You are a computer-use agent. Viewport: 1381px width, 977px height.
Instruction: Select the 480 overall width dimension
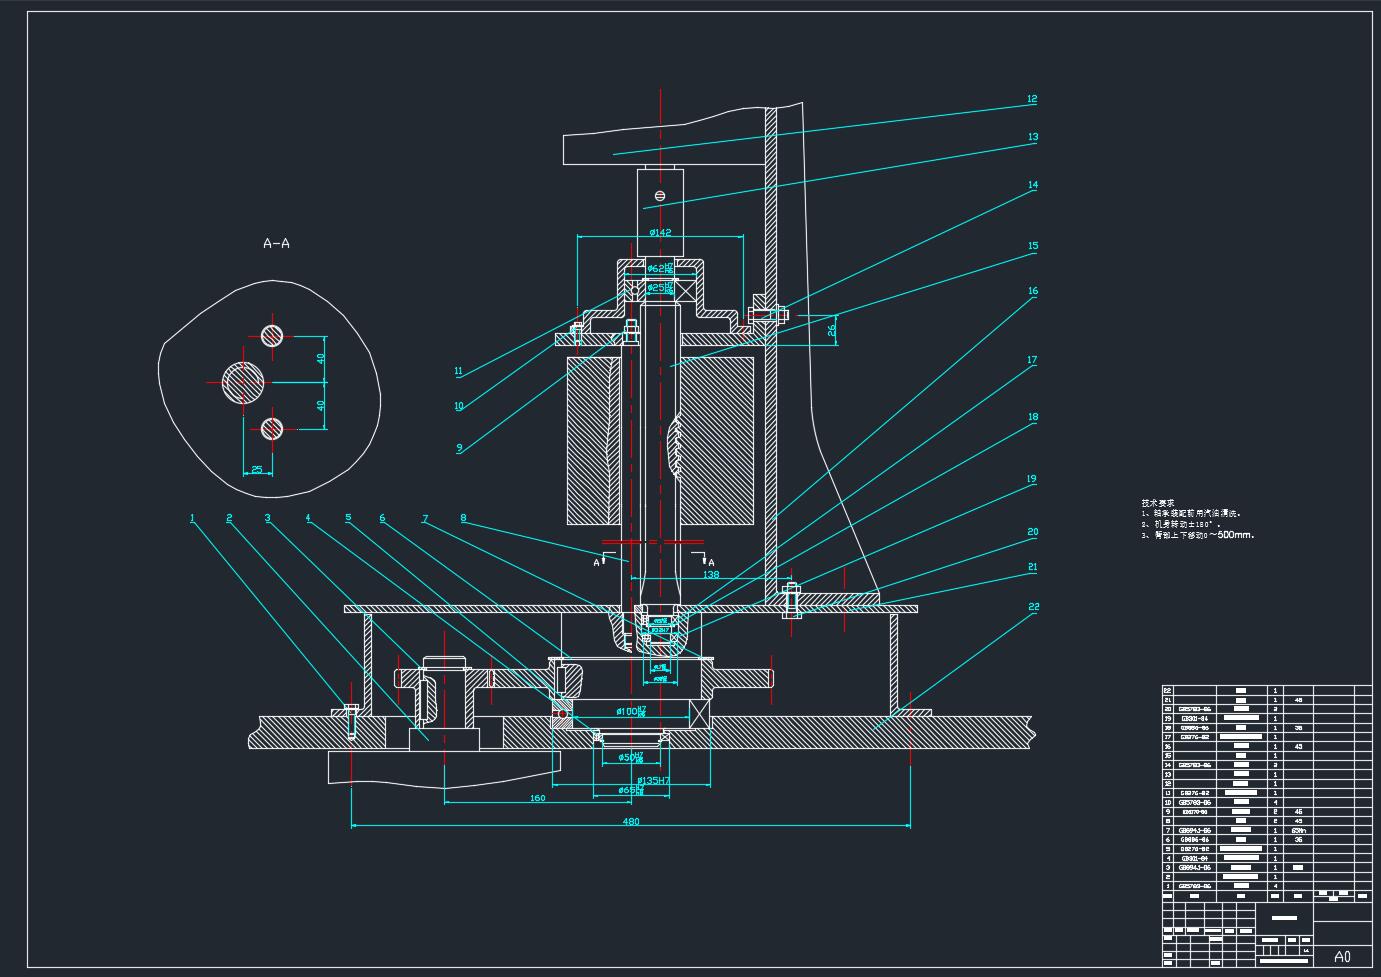click(631, 822)
